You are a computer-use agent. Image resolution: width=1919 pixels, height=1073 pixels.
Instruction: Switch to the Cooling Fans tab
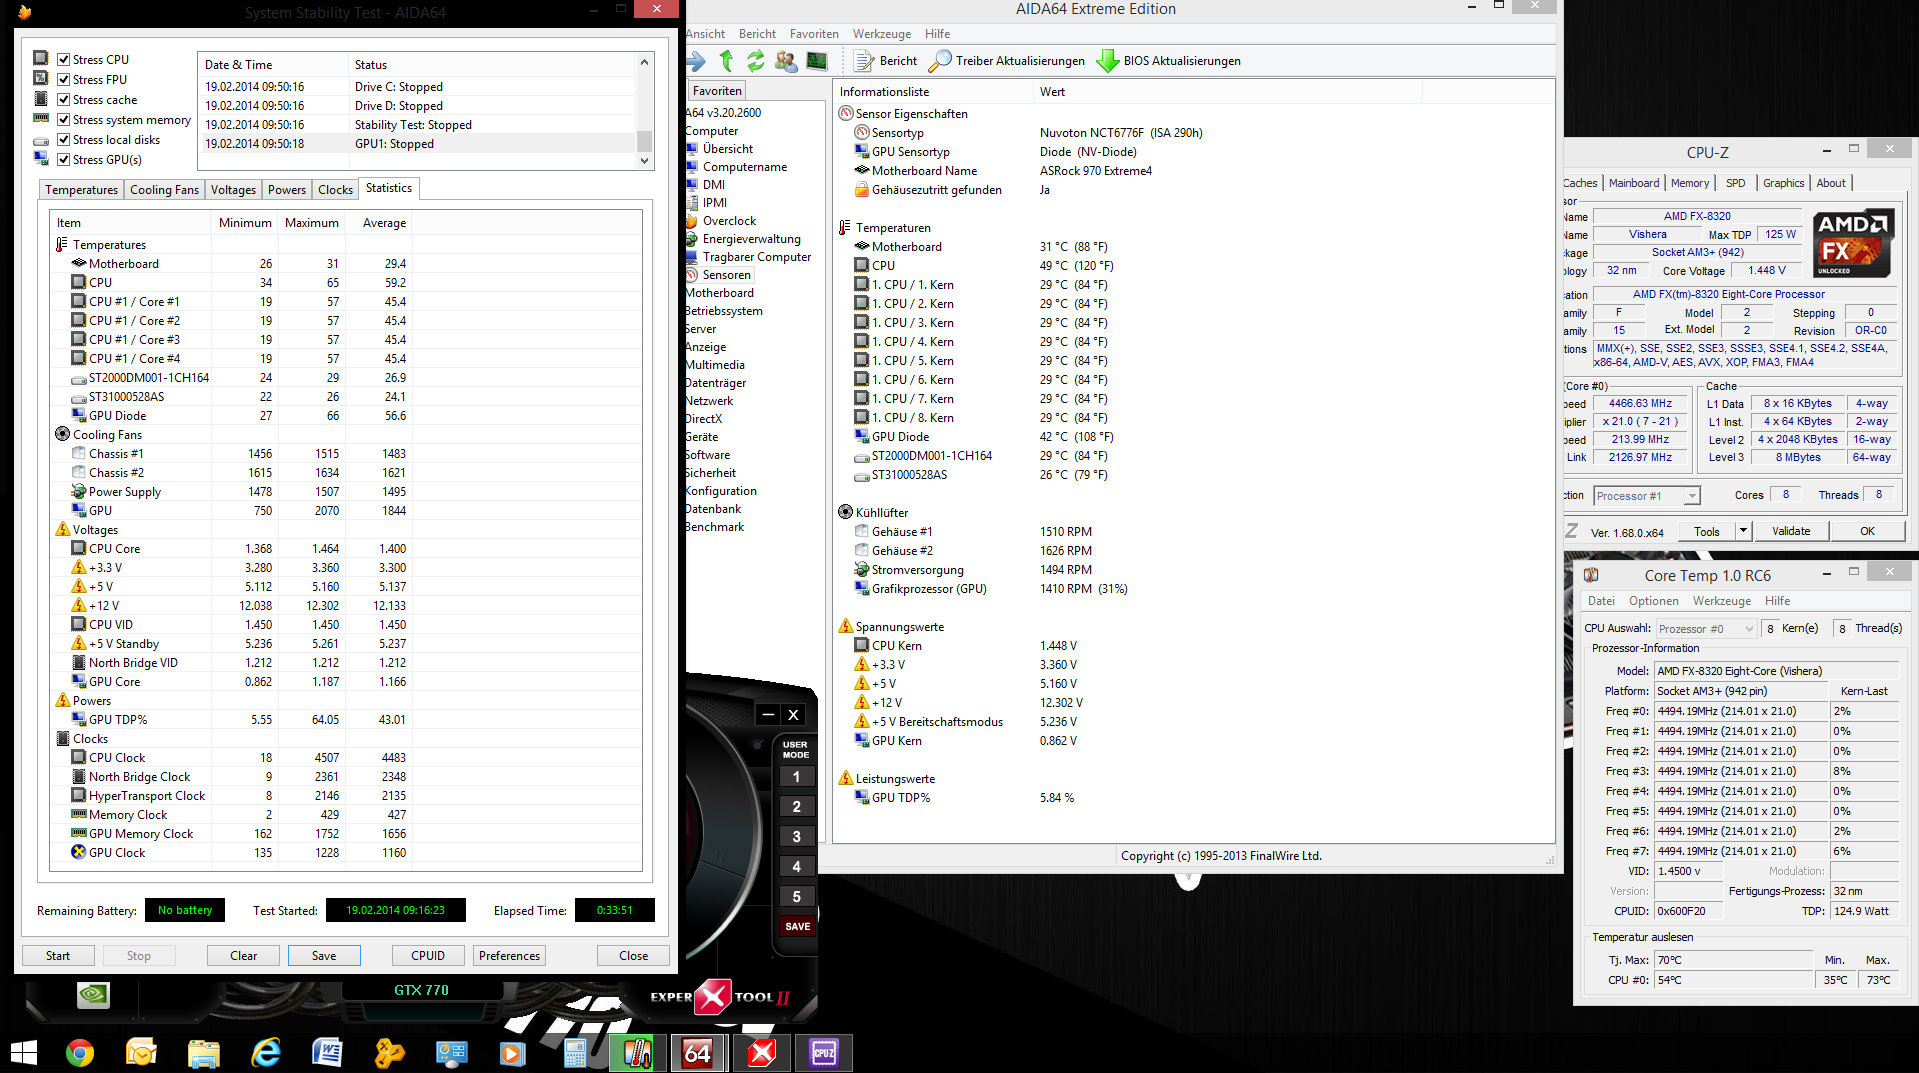(x=164, y=190)
